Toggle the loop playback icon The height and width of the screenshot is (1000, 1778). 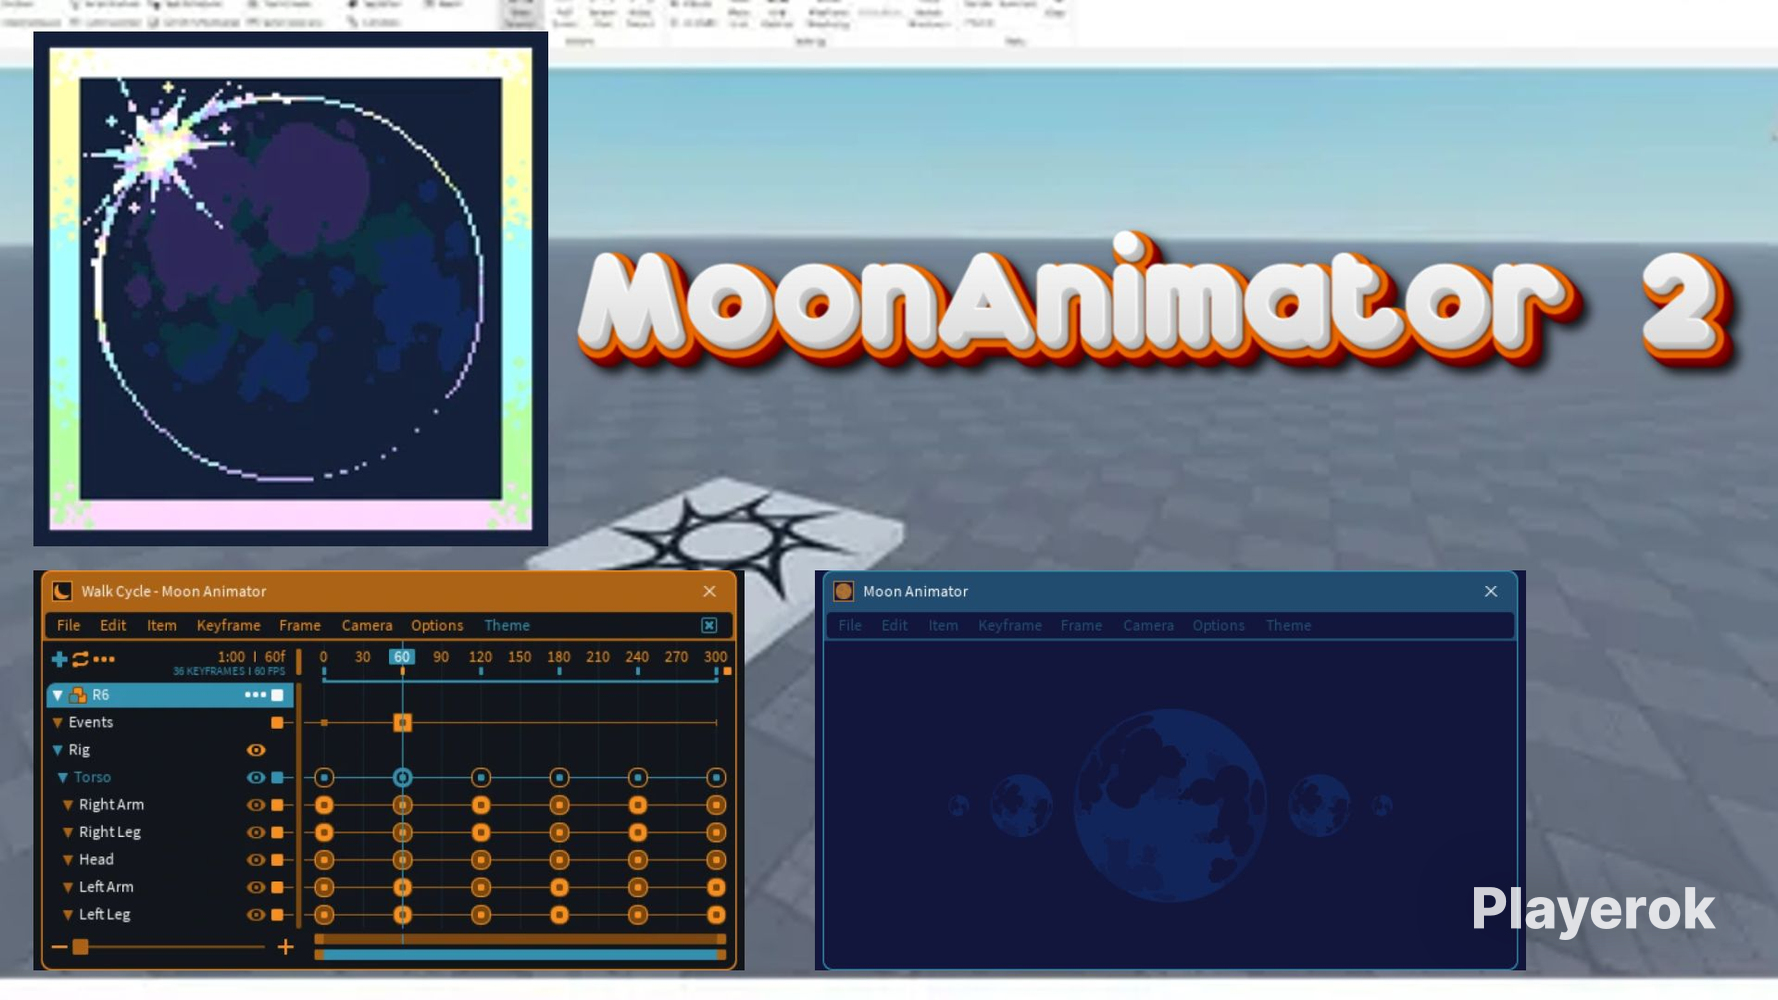tap(81, 659)
